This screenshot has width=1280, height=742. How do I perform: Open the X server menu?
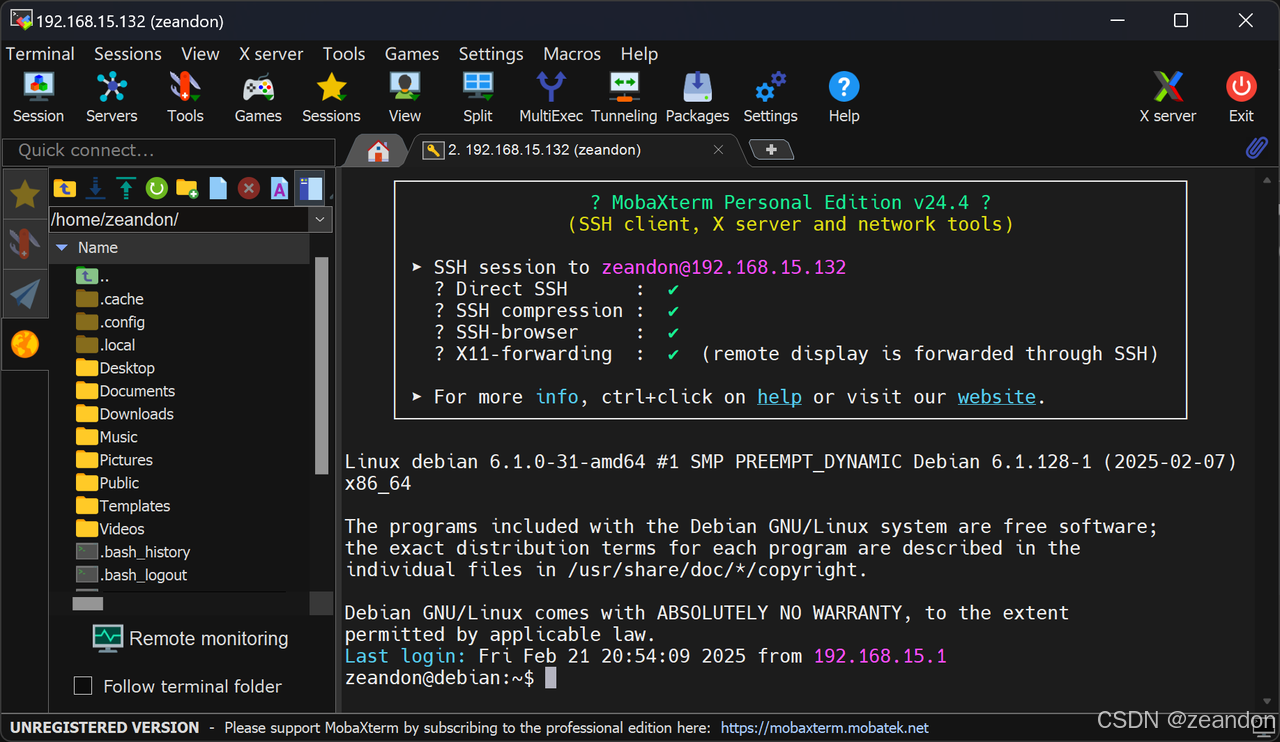pos(271,54)
